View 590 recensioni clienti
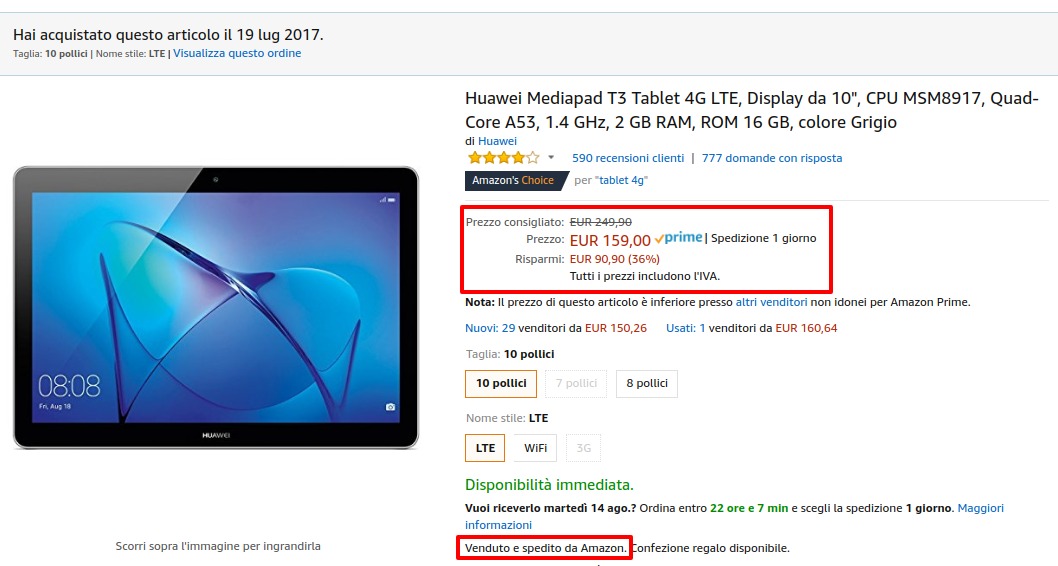The image size is (1058, 566). coord(628,158)
